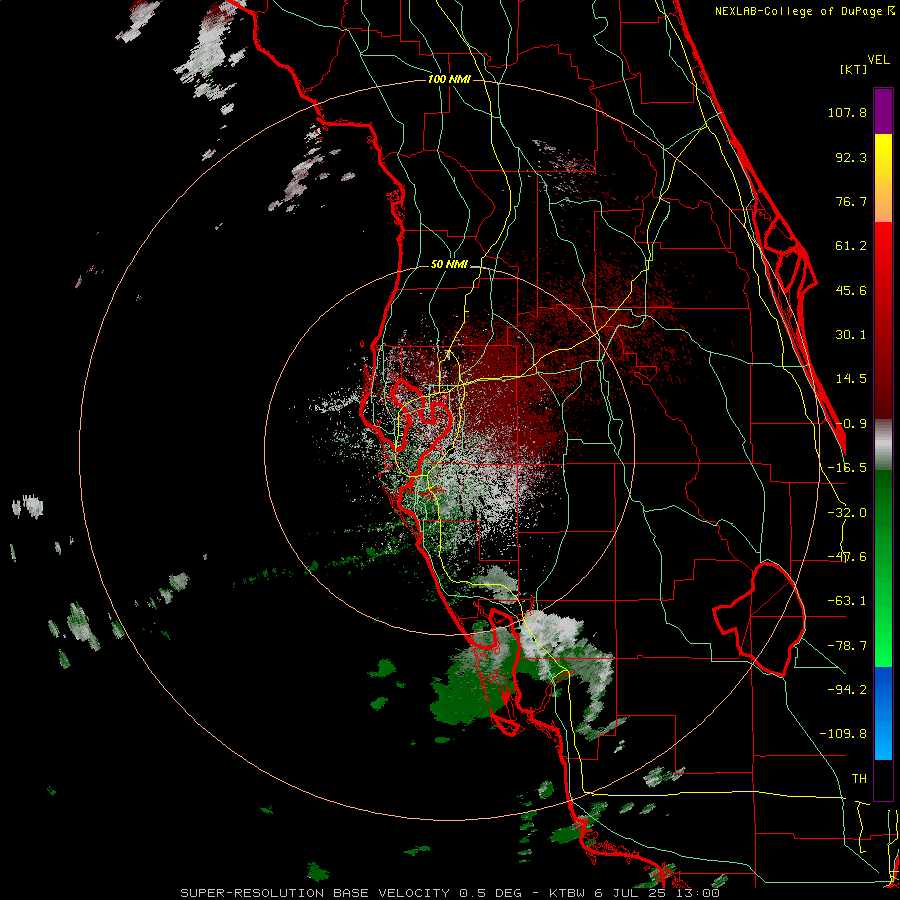Select the 92.3 value on velocity scale
This screenshot has width=900, height=900.
[851, 157]
